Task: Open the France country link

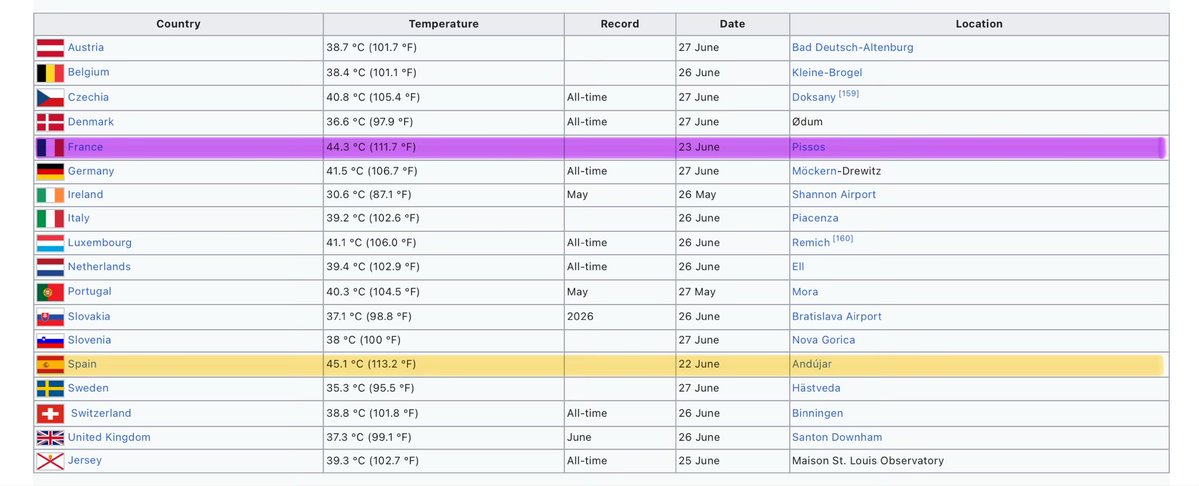Action: click(x=85, y=147)
